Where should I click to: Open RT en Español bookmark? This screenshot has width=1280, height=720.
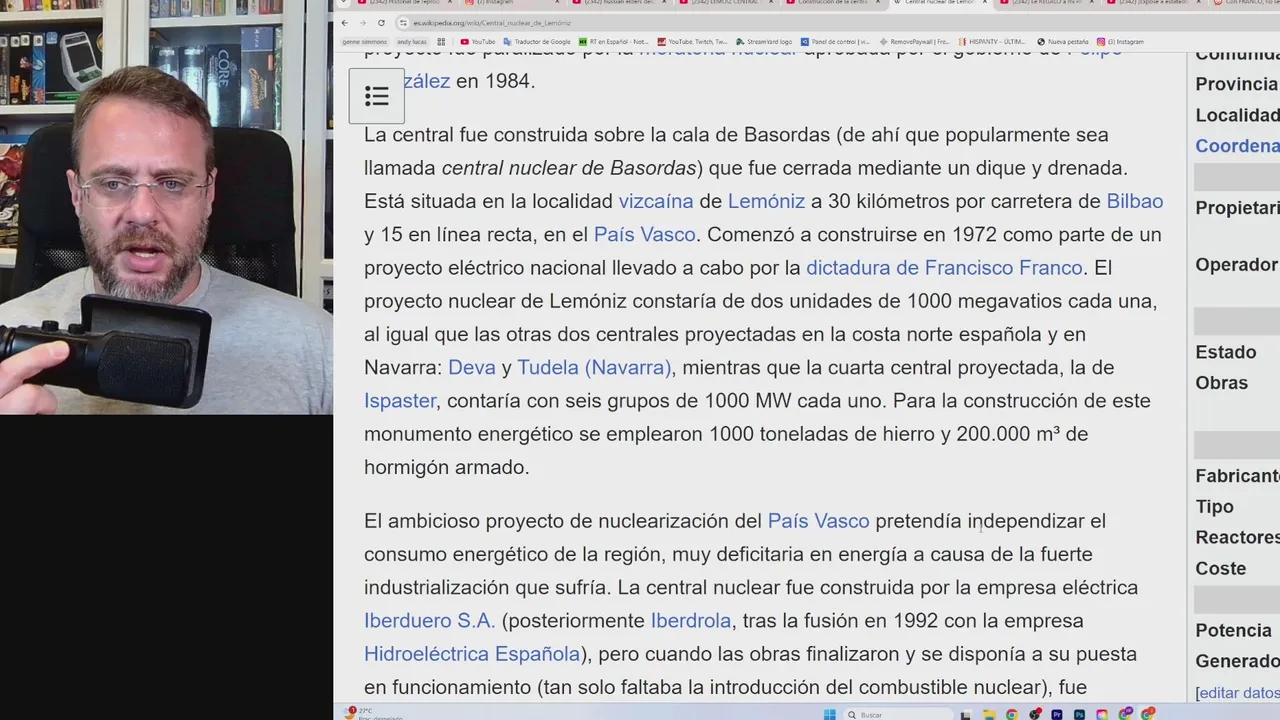614,42
